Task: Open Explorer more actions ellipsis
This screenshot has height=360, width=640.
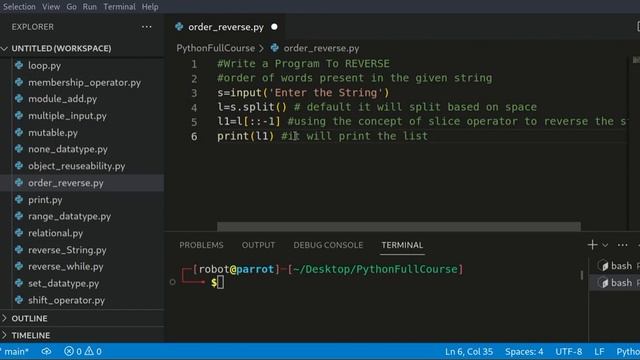Action: 147,27
